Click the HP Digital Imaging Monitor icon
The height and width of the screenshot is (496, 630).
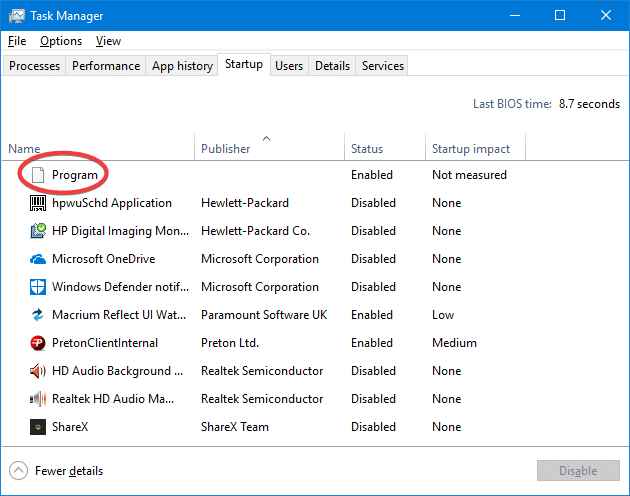(x=38, y=231)
